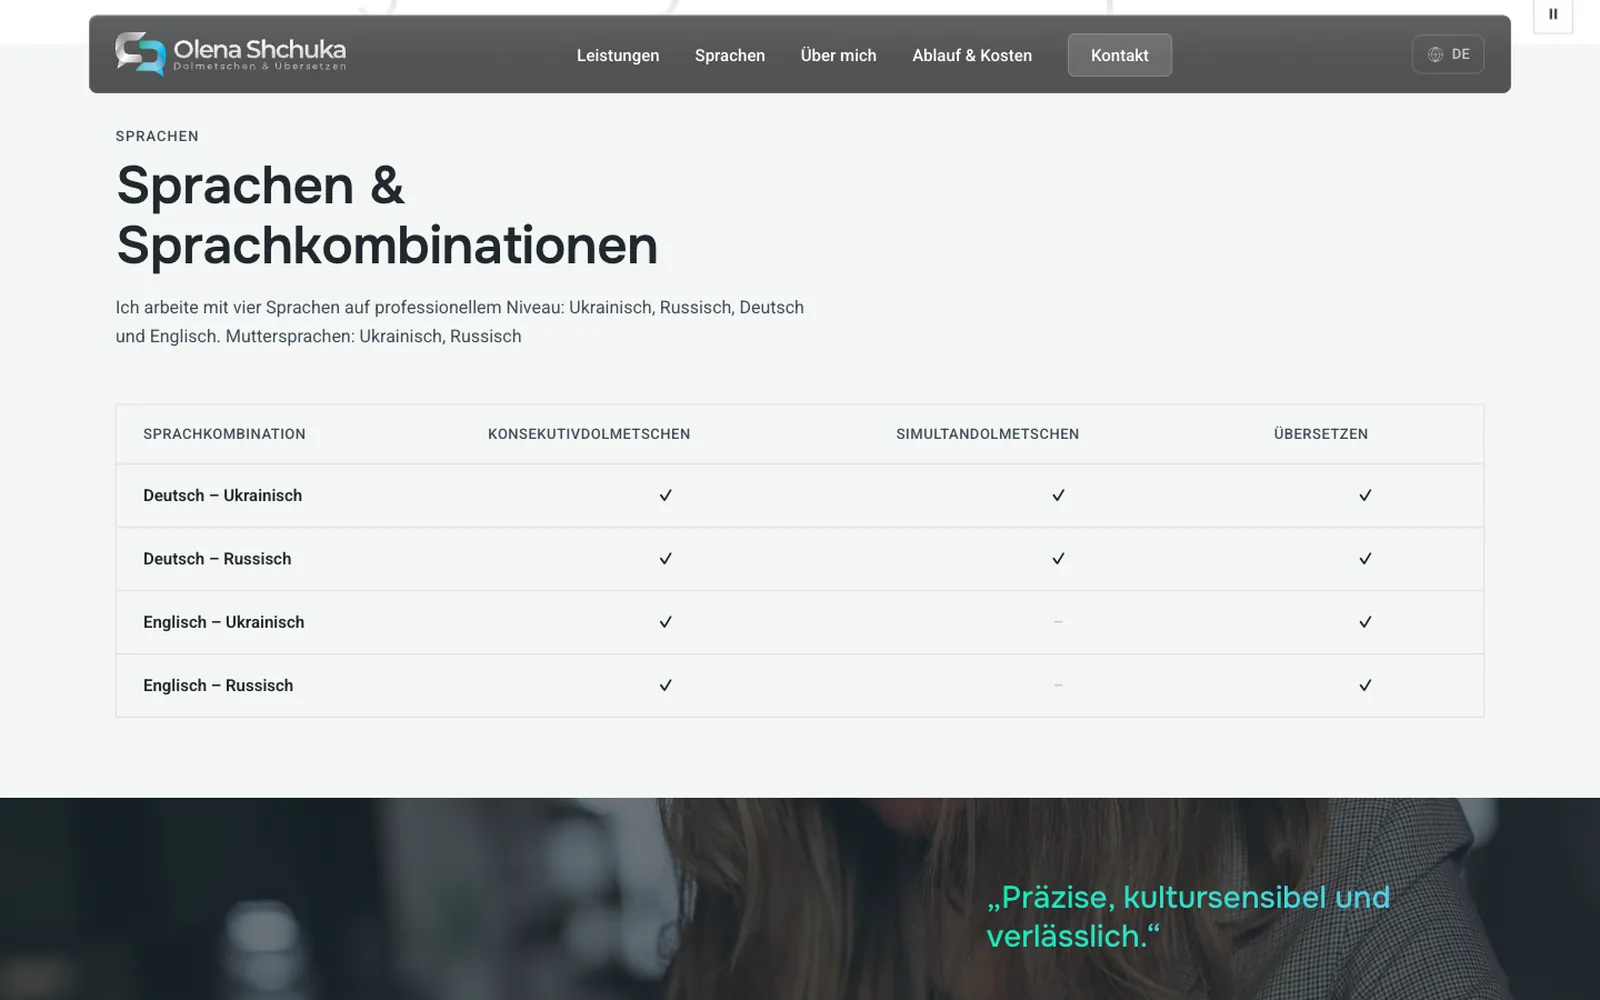
Task: Go to the Sprachen section link
Action: click(x=730, y=55)
